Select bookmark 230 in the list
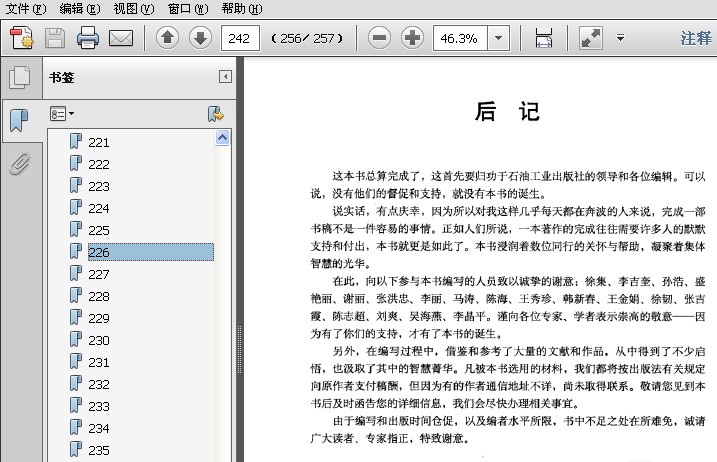This screenshot has width=717, height=462. coord(99,340)
